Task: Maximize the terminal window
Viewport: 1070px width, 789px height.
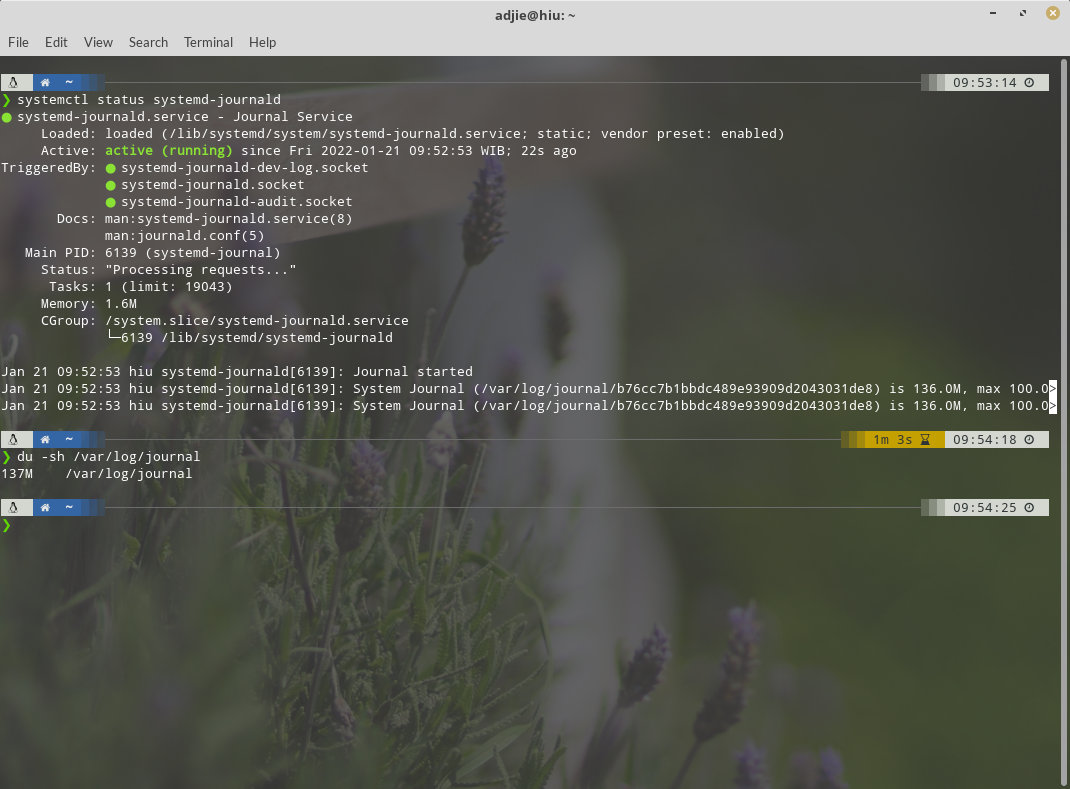Action: 1023,14
